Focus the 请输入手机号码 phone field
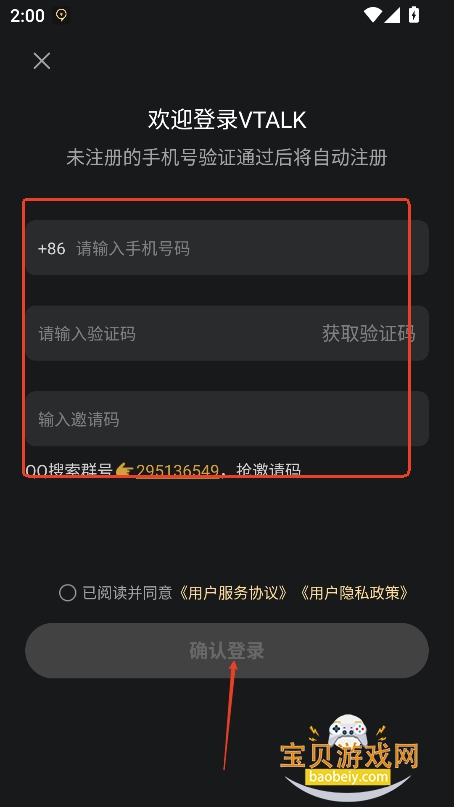Screen dimensions: 454x807 point(227,248)
